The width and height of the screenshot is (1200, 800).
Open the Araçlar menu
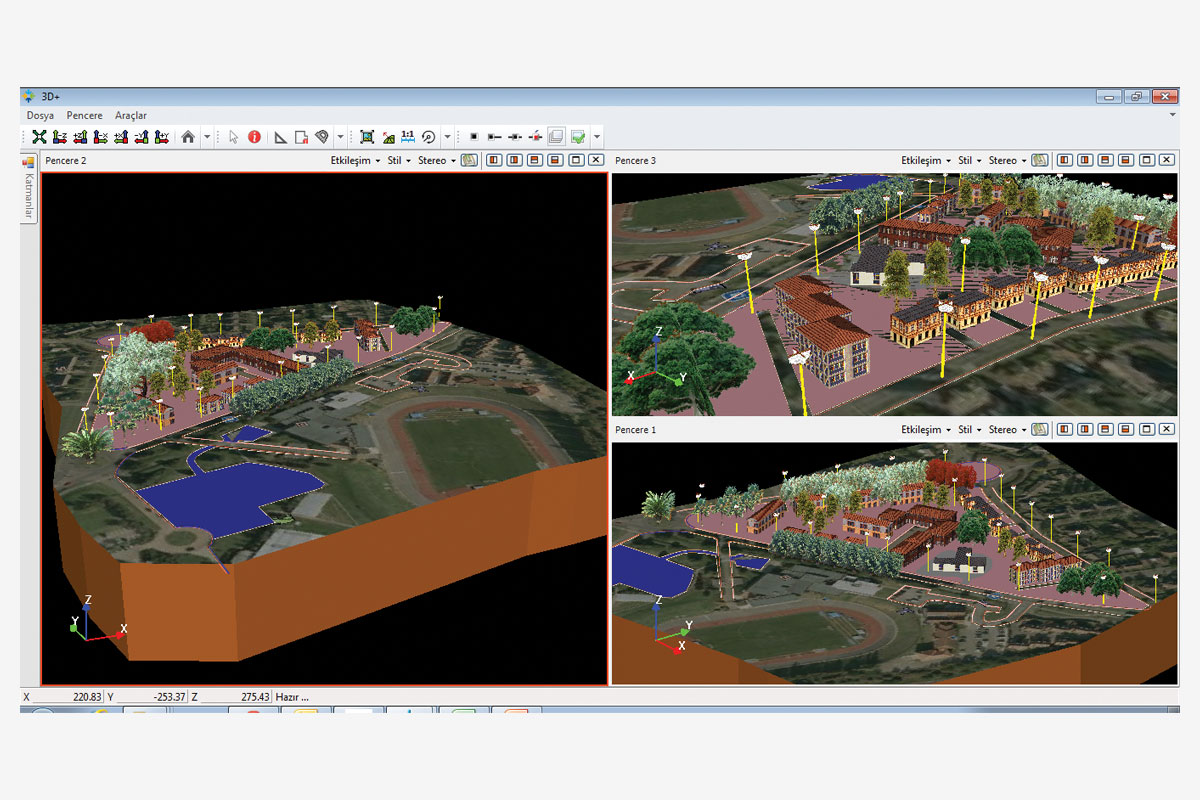tap(131, 116)
